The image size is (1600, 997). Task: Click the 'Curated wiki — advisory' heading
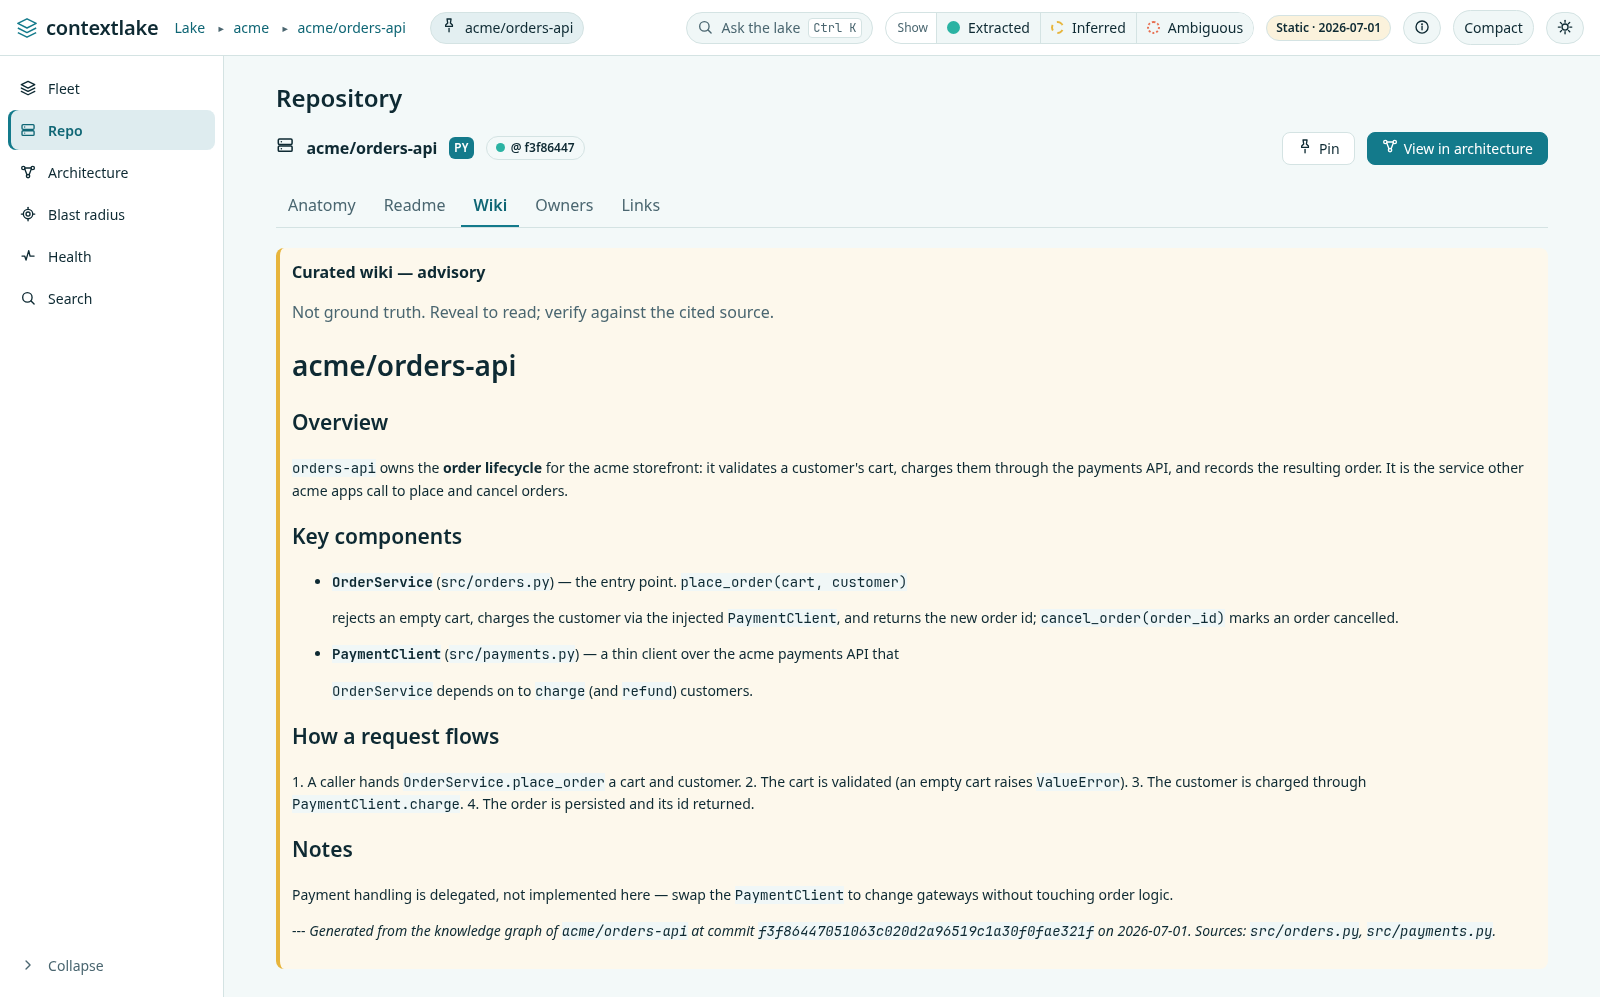pos(388,272)
